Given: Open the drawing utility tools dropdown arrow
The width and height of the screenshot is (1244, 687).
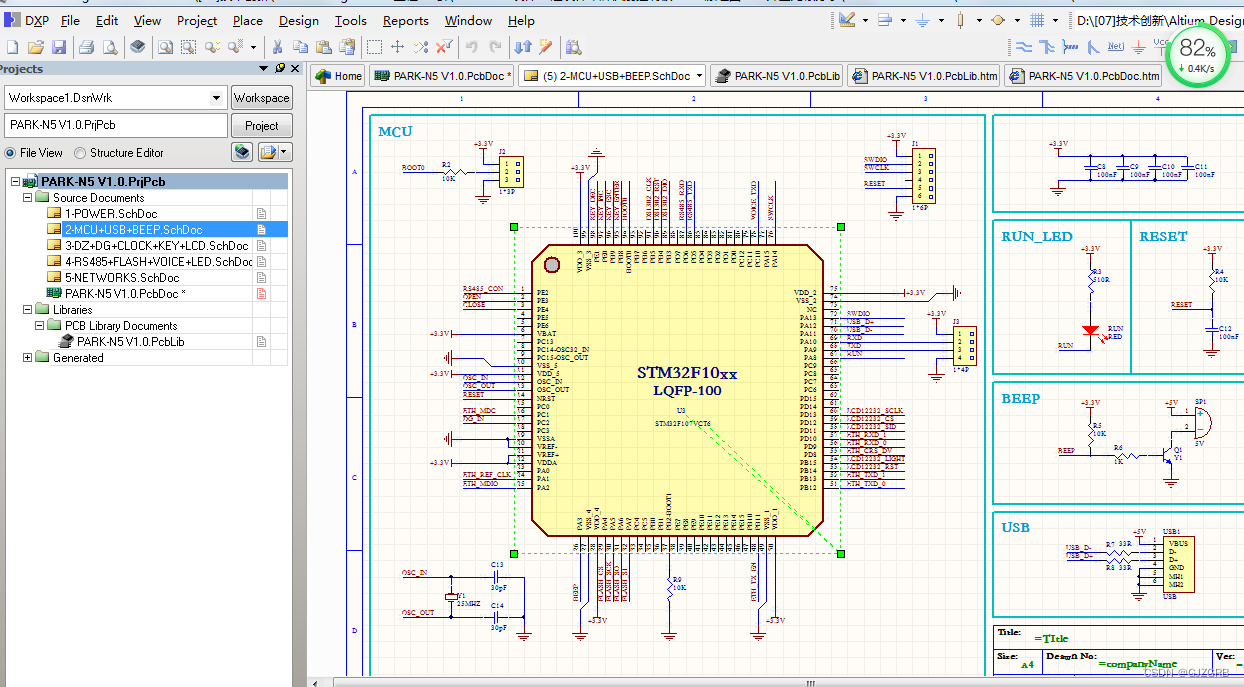Looking at the screenshot, I should click(866, 20).
